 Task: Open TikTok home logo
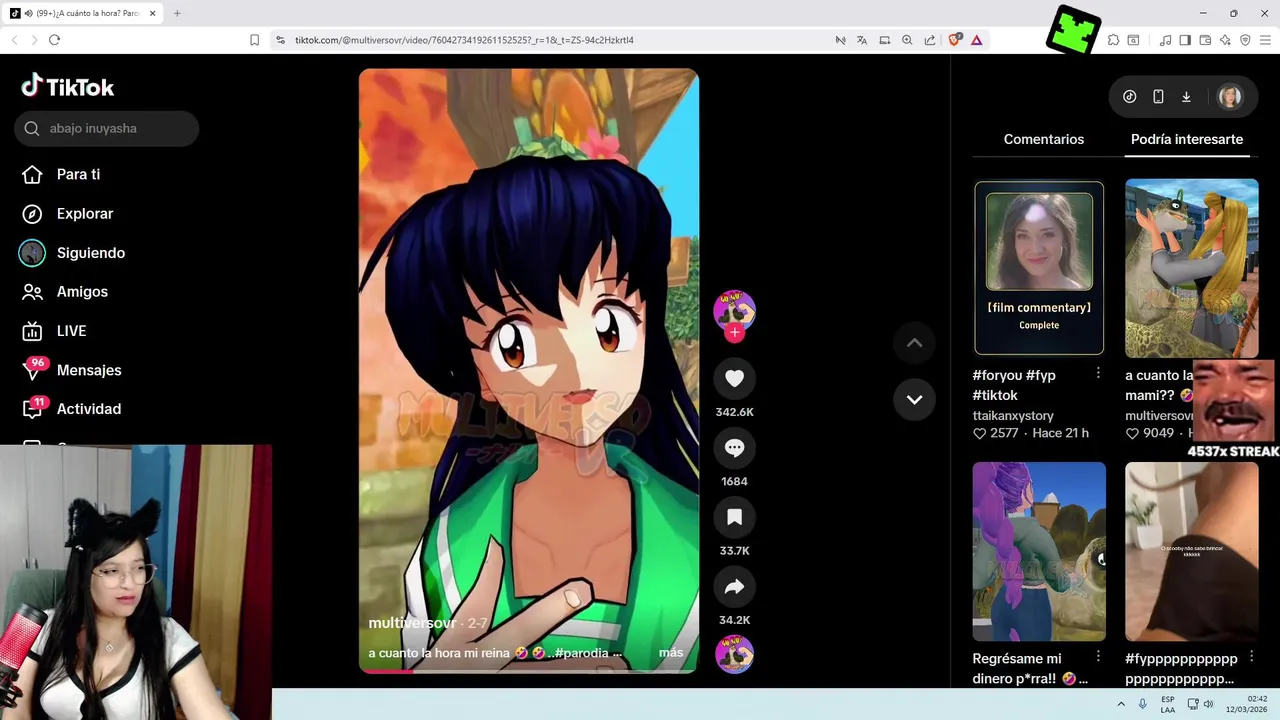(x=68, y=87)
